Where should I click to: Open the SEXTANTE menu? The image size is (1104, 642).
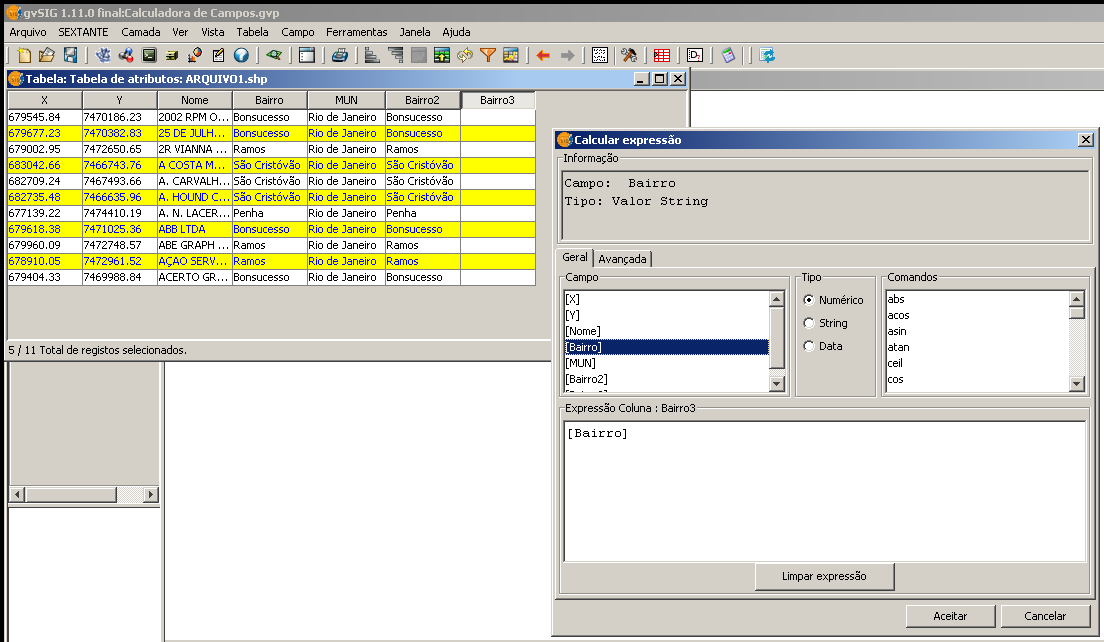click(83, 32)
